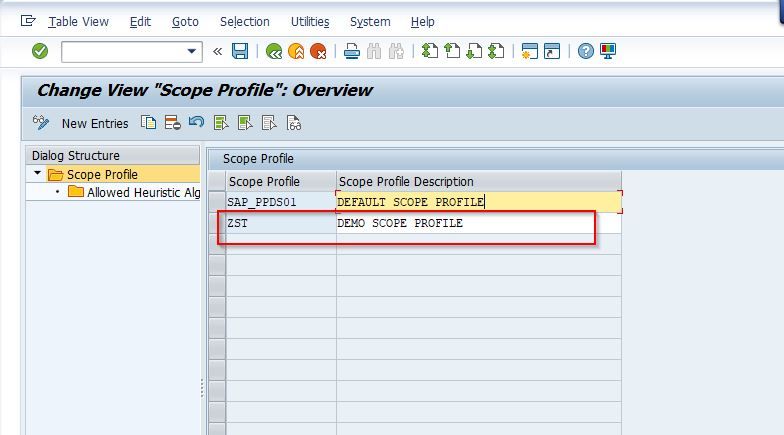Open Help with the question mark icon

[586, 51]
